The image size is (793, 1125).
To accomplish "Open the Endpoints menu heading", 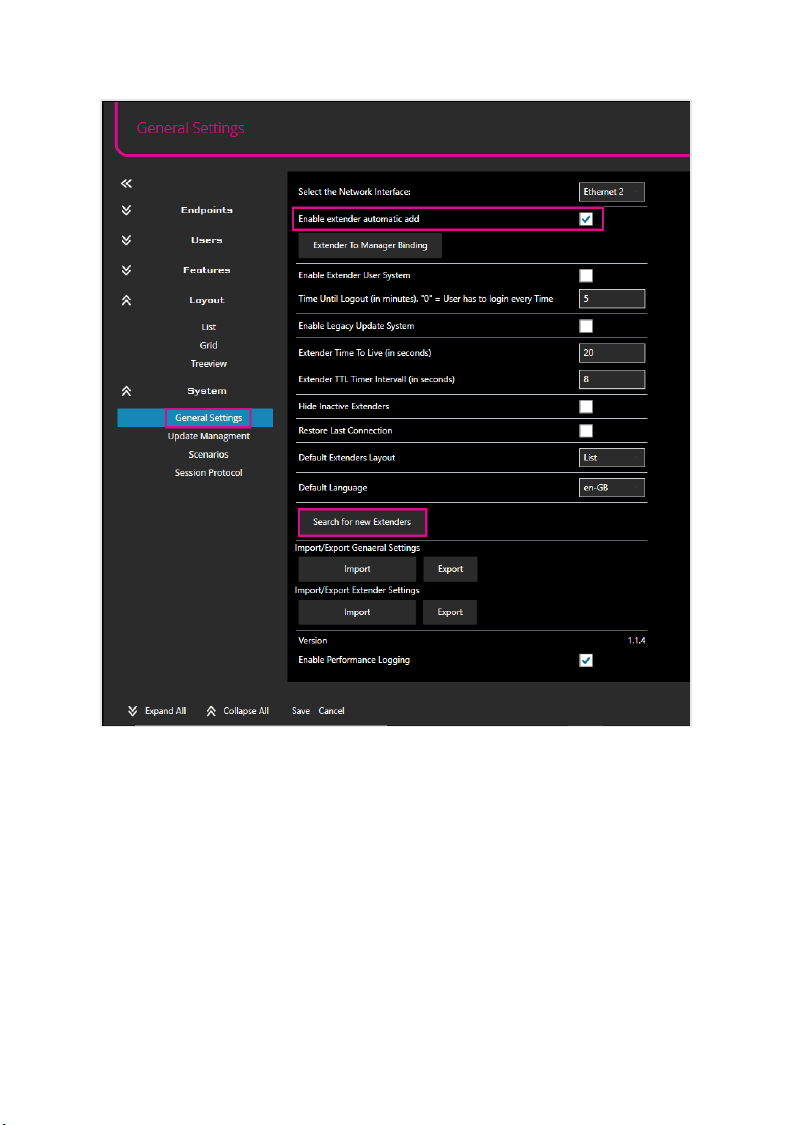I will [x=207, y=210].
